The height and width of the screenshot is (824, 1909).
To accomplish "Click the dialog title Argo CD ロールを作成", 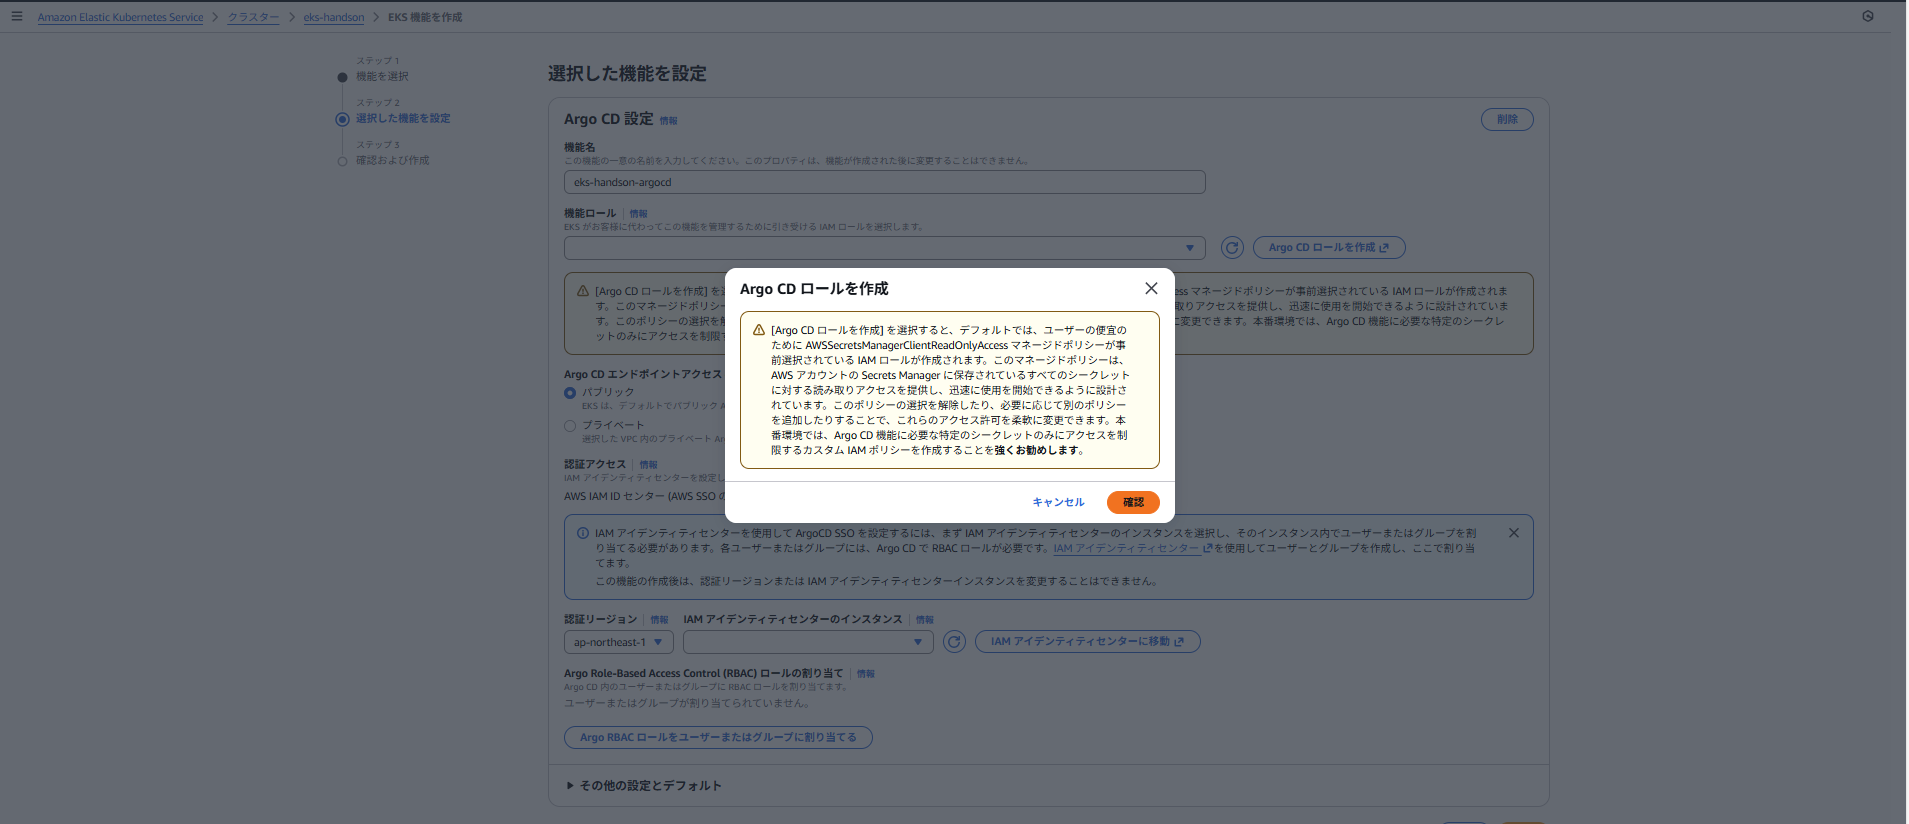I will pos(814,289).
